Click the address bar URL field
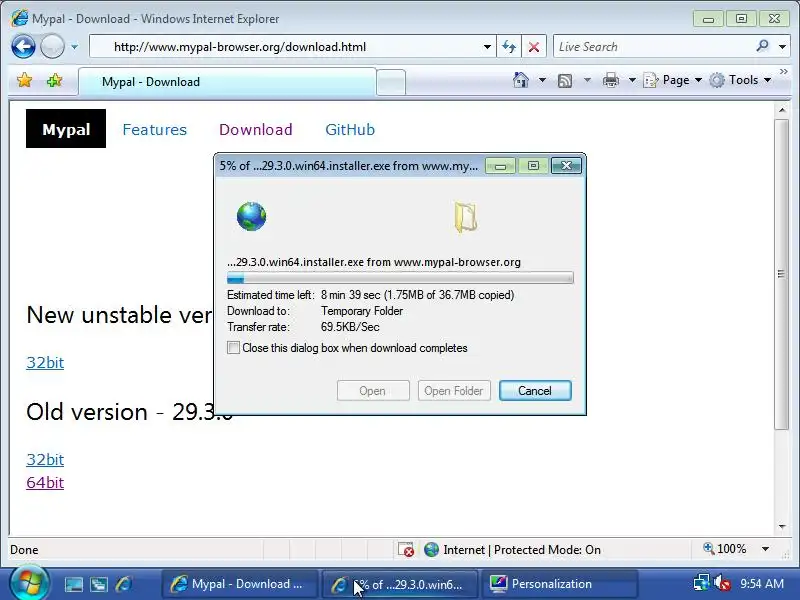Image resolution: width=800 pixels, height=600 pixels. tap(286, 47)
